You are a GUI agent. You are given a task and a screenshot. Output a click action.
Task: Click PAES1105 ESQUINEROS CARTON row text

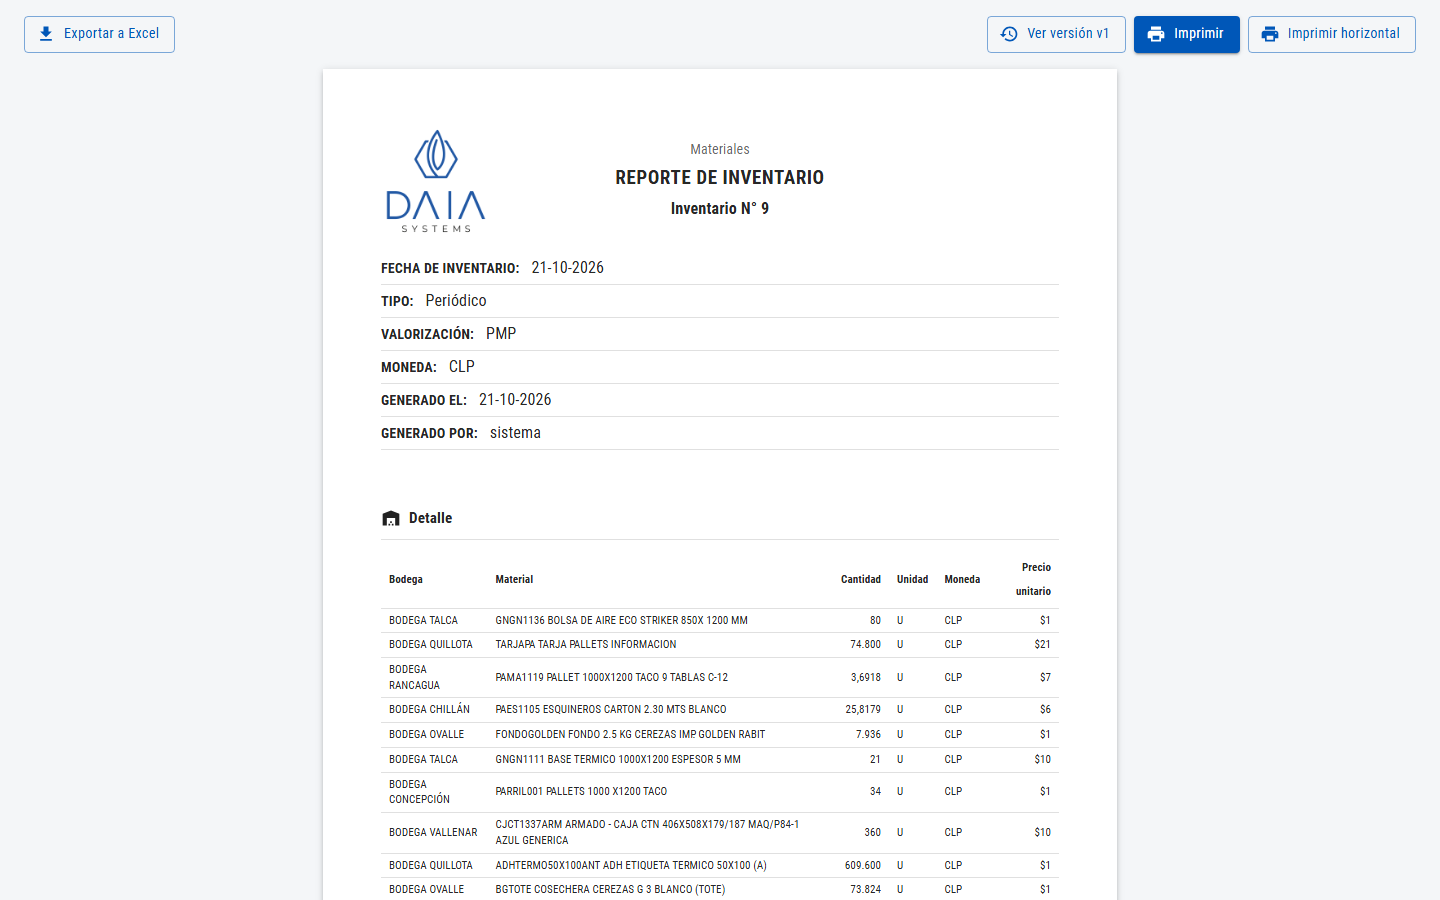pyautogui.click(x=611, y=709)
